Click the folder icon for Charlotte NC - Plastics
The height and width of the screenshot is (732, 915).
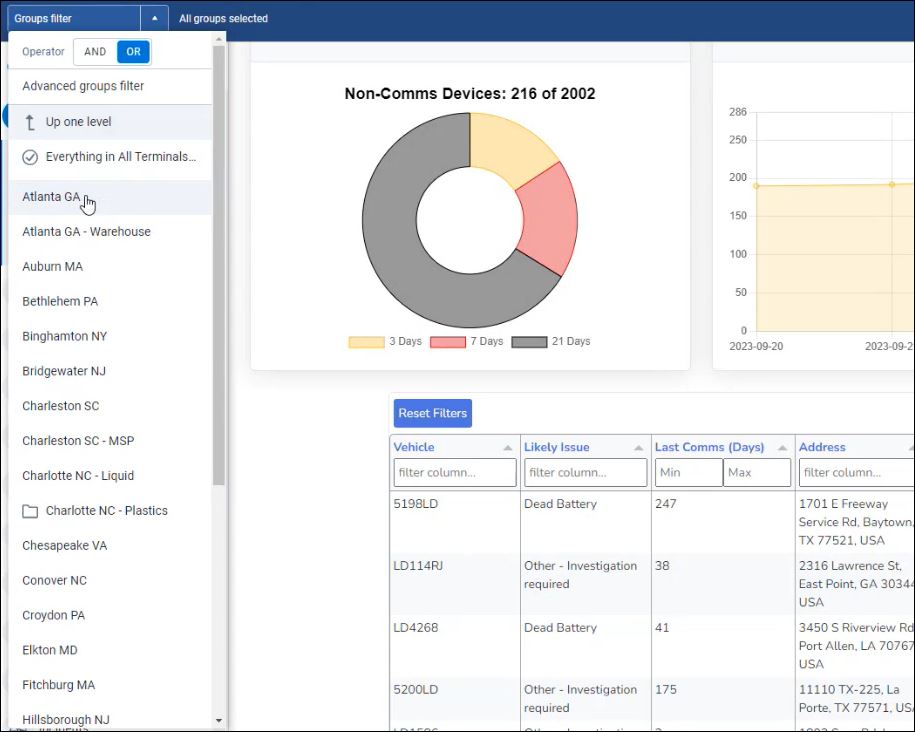pyautogui.click(x=30, y=511)
